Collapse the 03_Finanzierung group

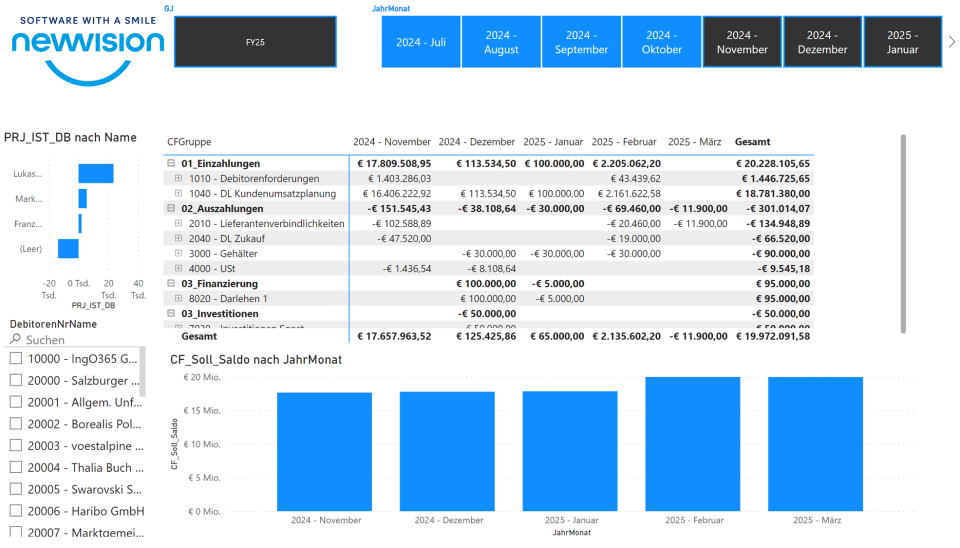(171, 284)
